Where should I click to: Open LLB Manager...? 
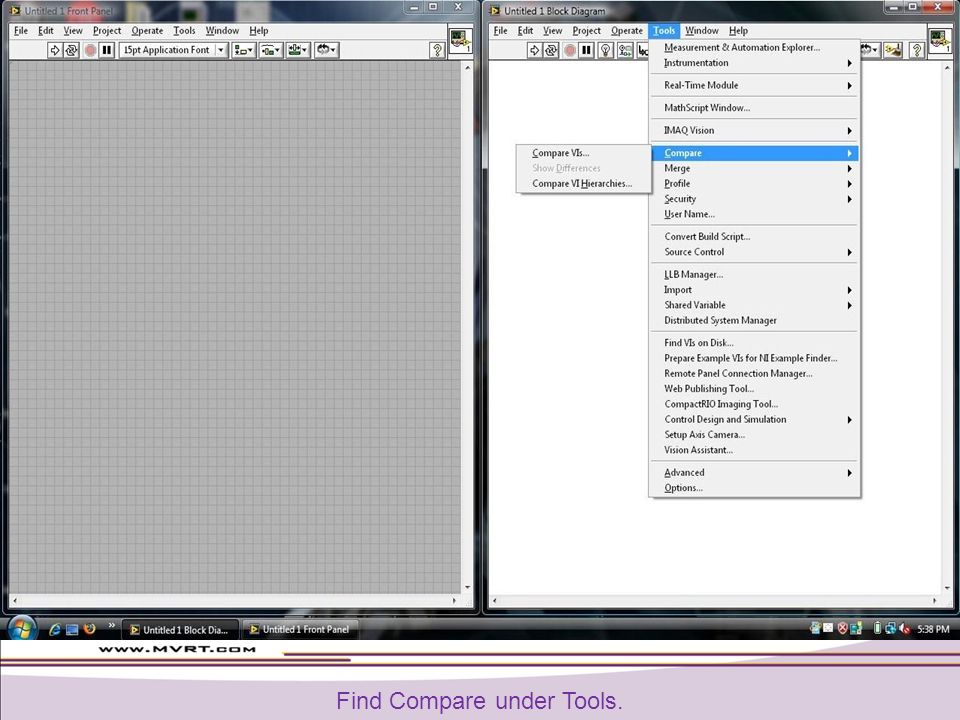point(754,275)
